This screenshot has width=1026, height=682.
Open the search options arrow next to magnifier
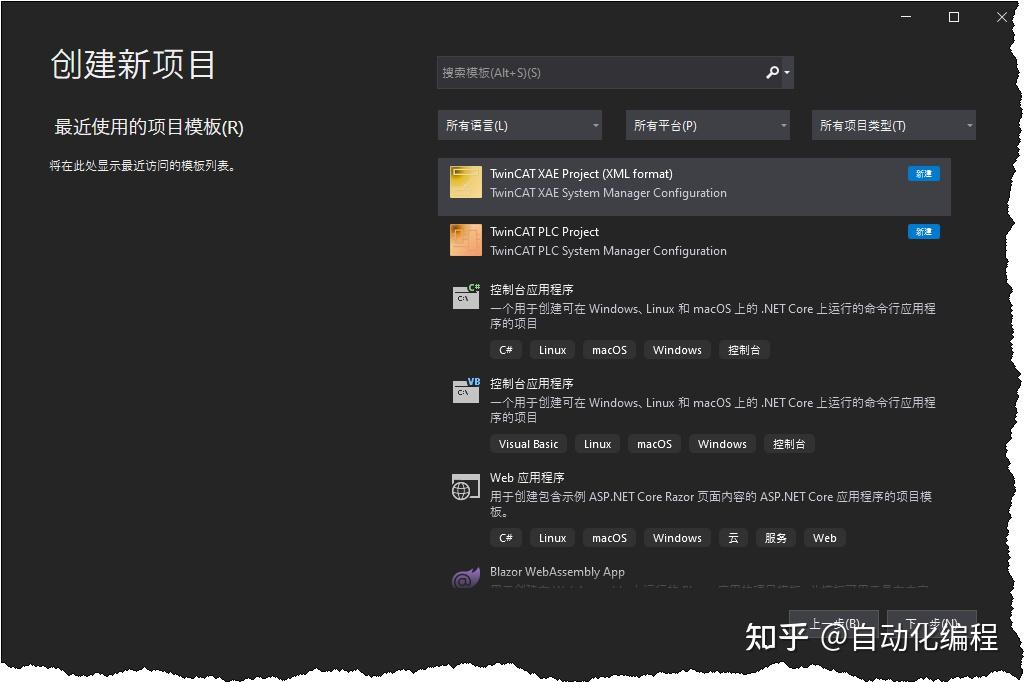click(787, 73)
